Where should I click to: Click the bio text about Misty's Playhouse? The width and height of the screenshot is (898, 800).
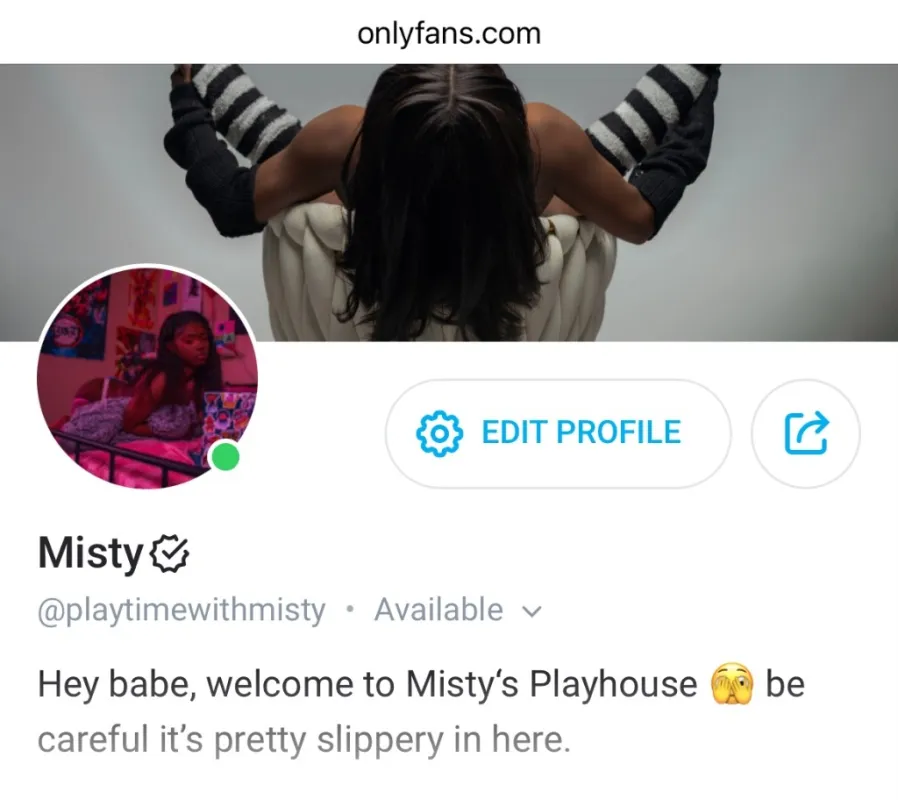(x=367, y=684)
